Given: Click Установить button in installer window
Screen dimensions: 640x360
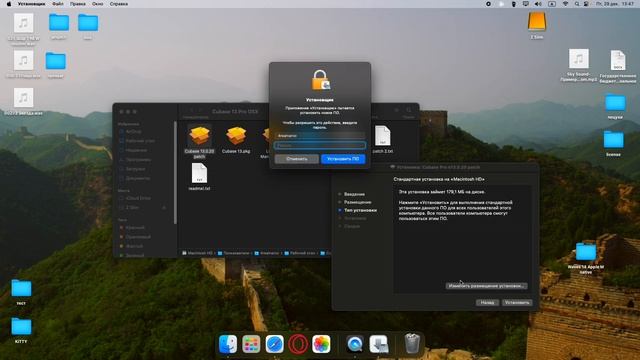Looking at the screenshot, I should click(x=517, y=302).
